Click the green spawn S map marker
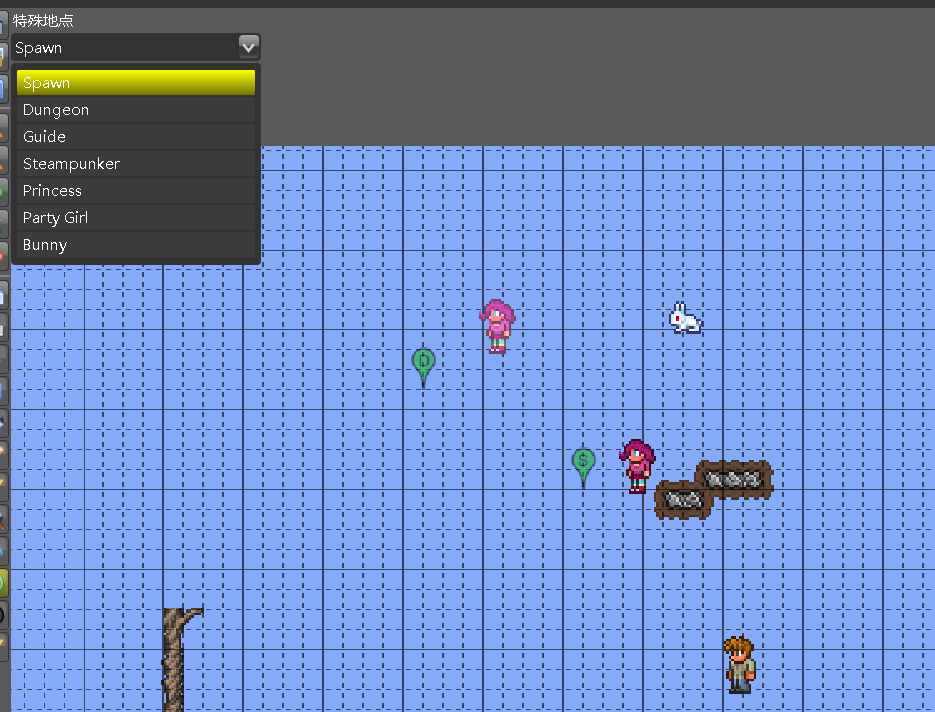 click(583, 463)
